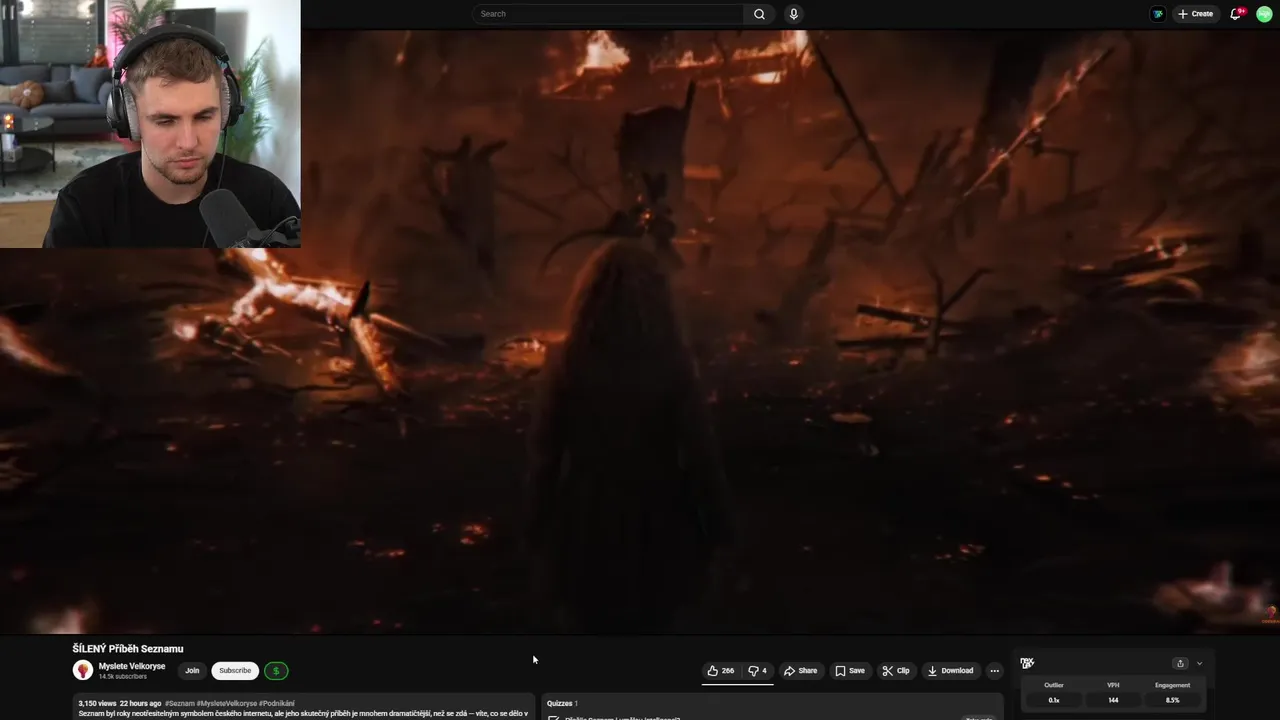Click the Engagement 8.5% stat
Image resolution: width=1280 pixels, height=720 pixels.
[1172, 692]
